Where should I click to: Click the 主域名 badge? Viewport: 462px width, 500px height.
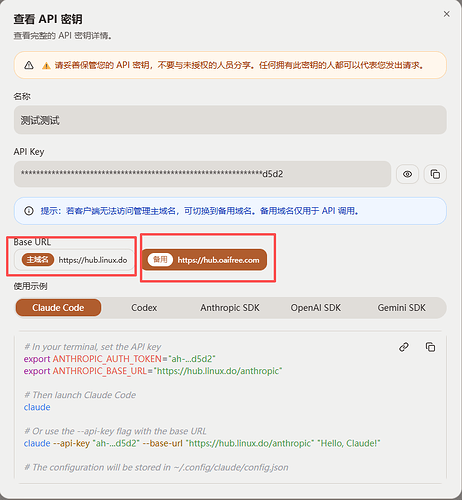(x=38, y=259)
